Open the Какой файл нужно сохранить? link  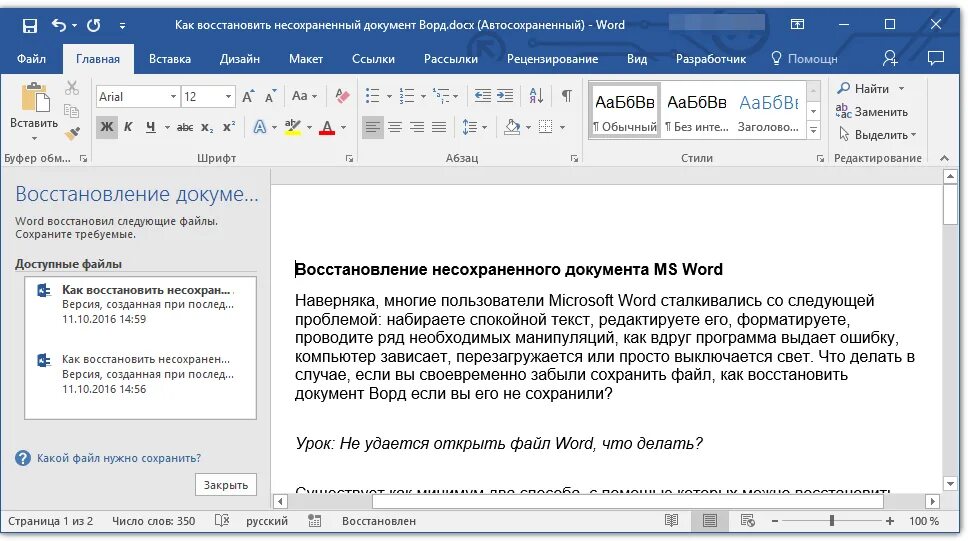[119, 458]
